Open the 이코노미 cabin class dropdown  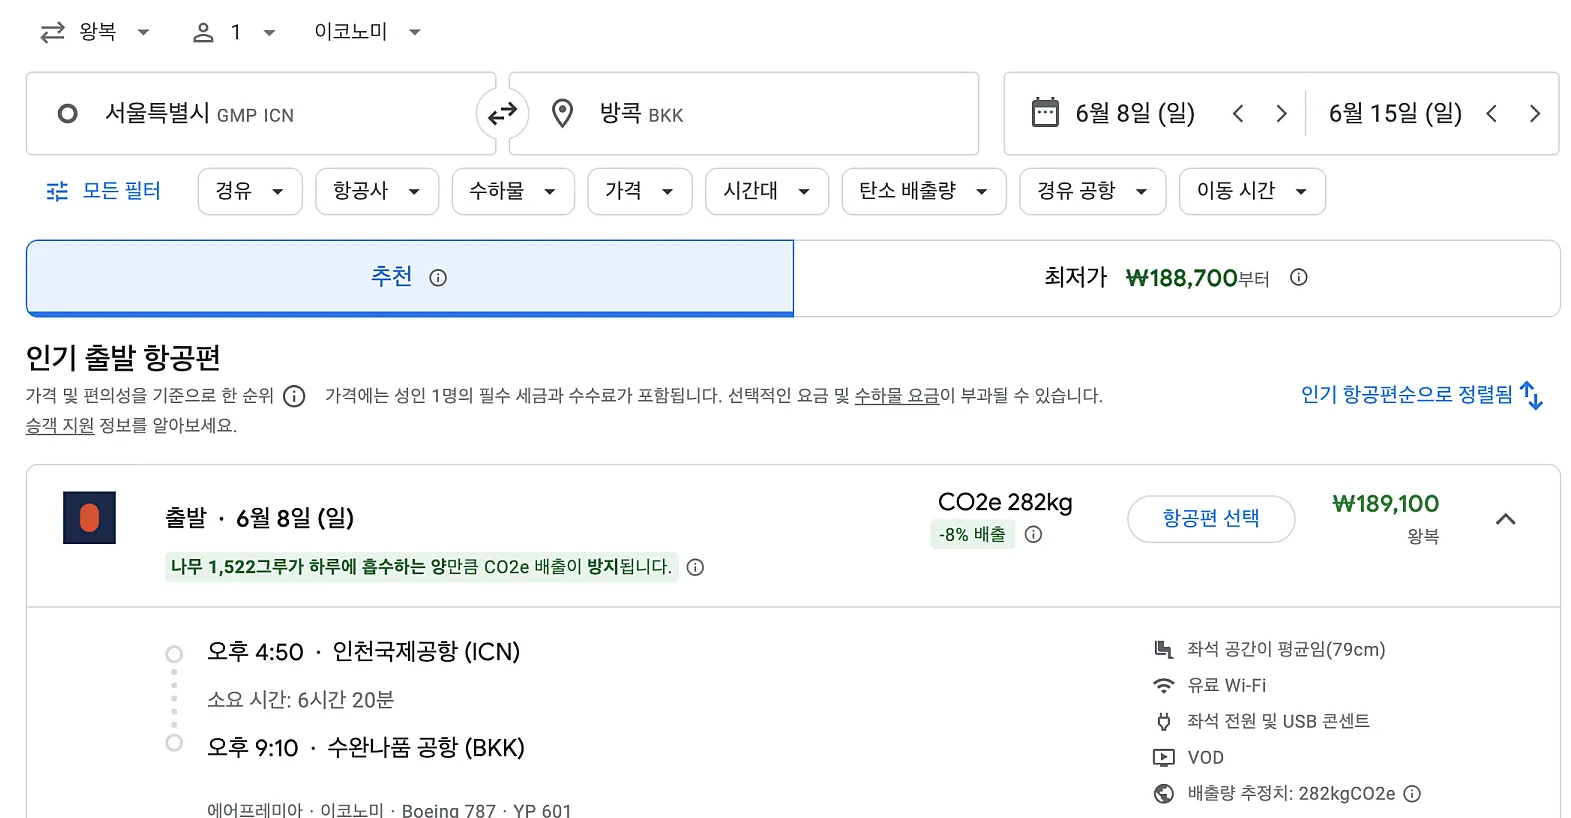pyautogui.click(x=367, y=31)
